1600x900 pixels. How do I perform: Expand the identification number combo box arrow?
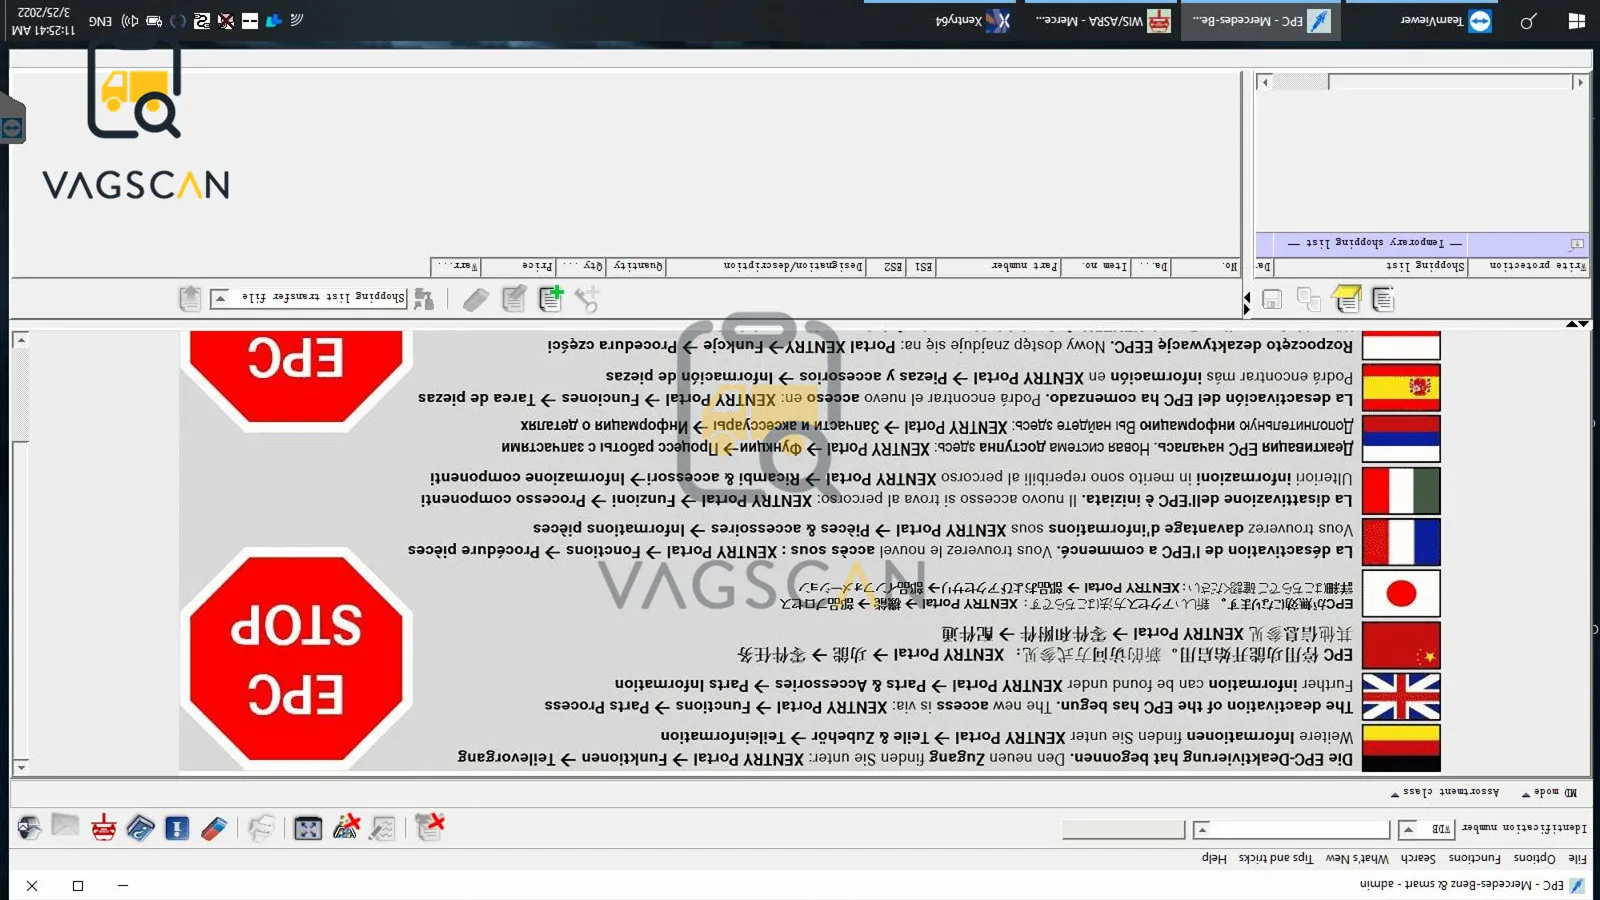[x=1201, y=829]
